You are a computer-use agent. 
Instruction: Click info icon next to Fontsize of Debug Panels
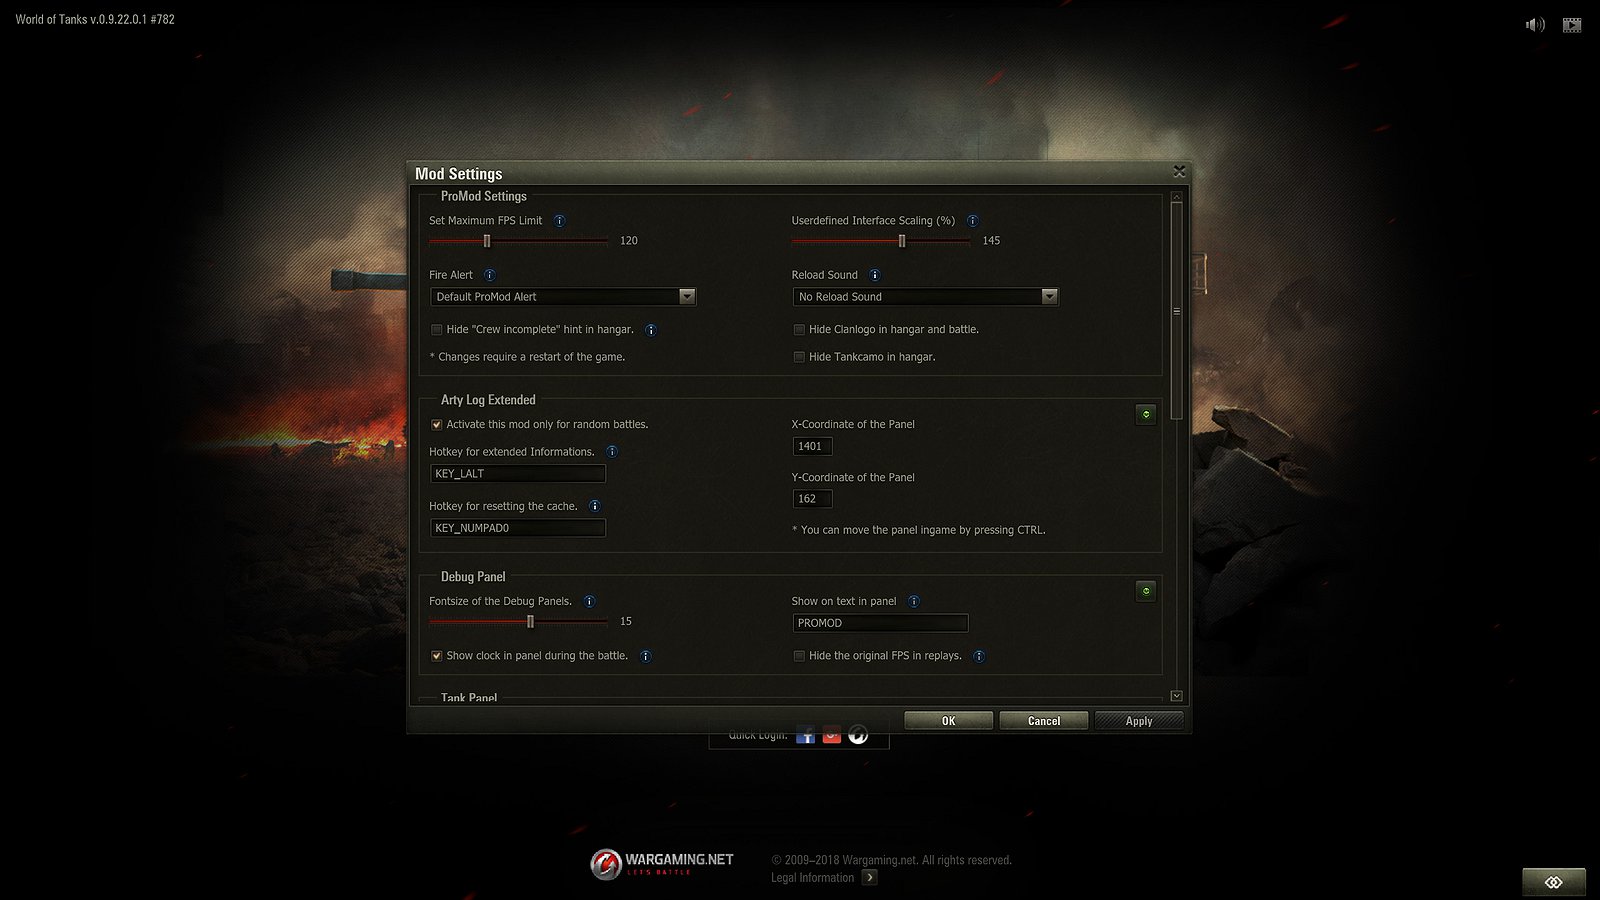(589, 602)
